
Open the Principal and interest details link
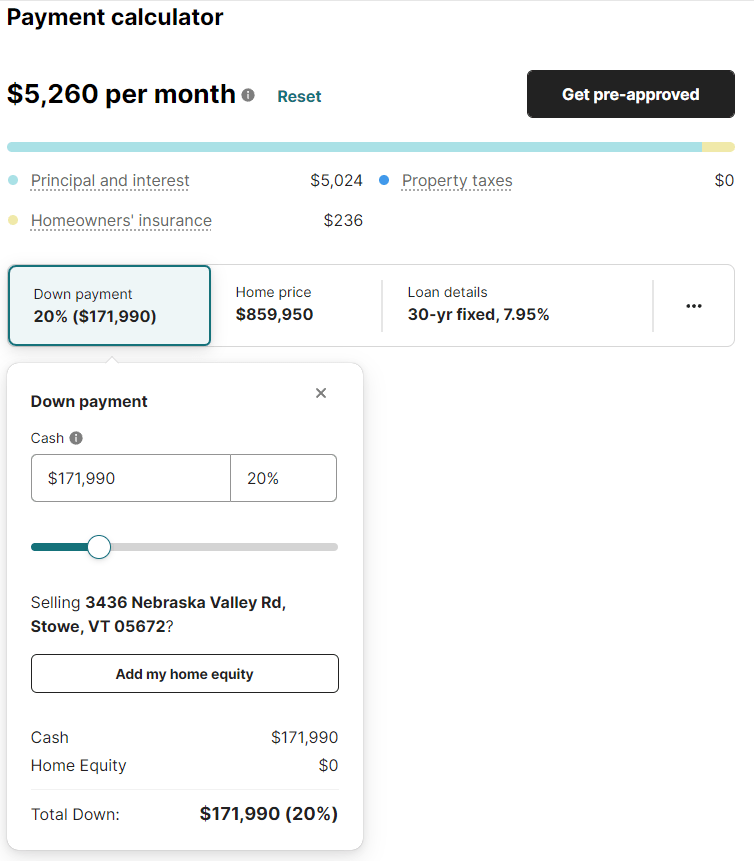pos(109,180)
